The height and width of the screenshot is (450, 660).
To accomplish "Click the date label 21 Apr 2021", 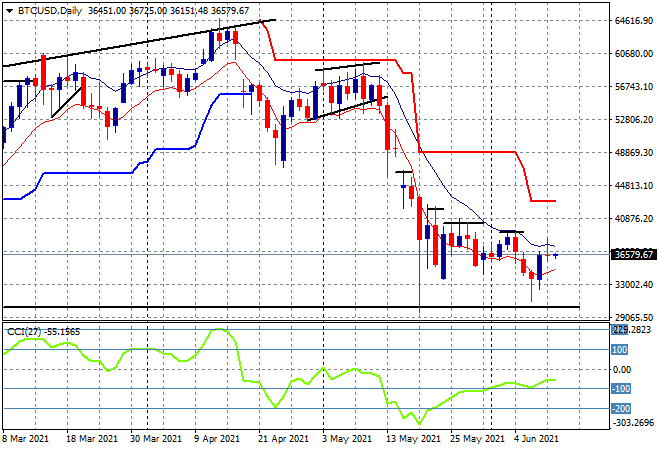I will [x=284, y=439].
